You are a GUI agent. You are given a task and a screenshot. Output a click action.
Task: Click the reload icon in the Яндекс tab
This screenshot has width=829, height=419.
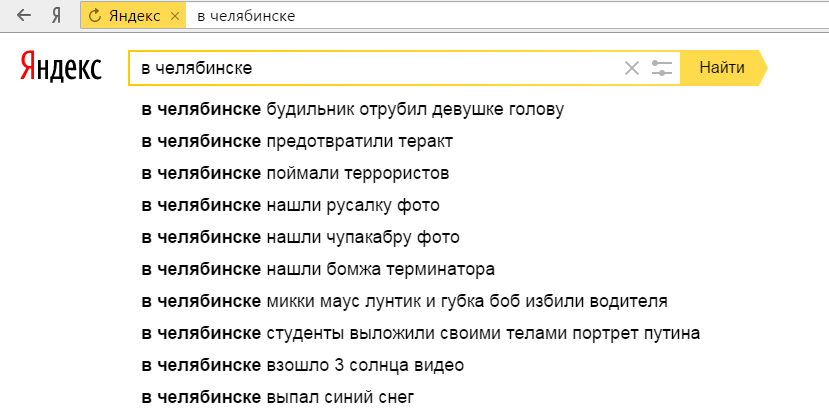point(95,16)
